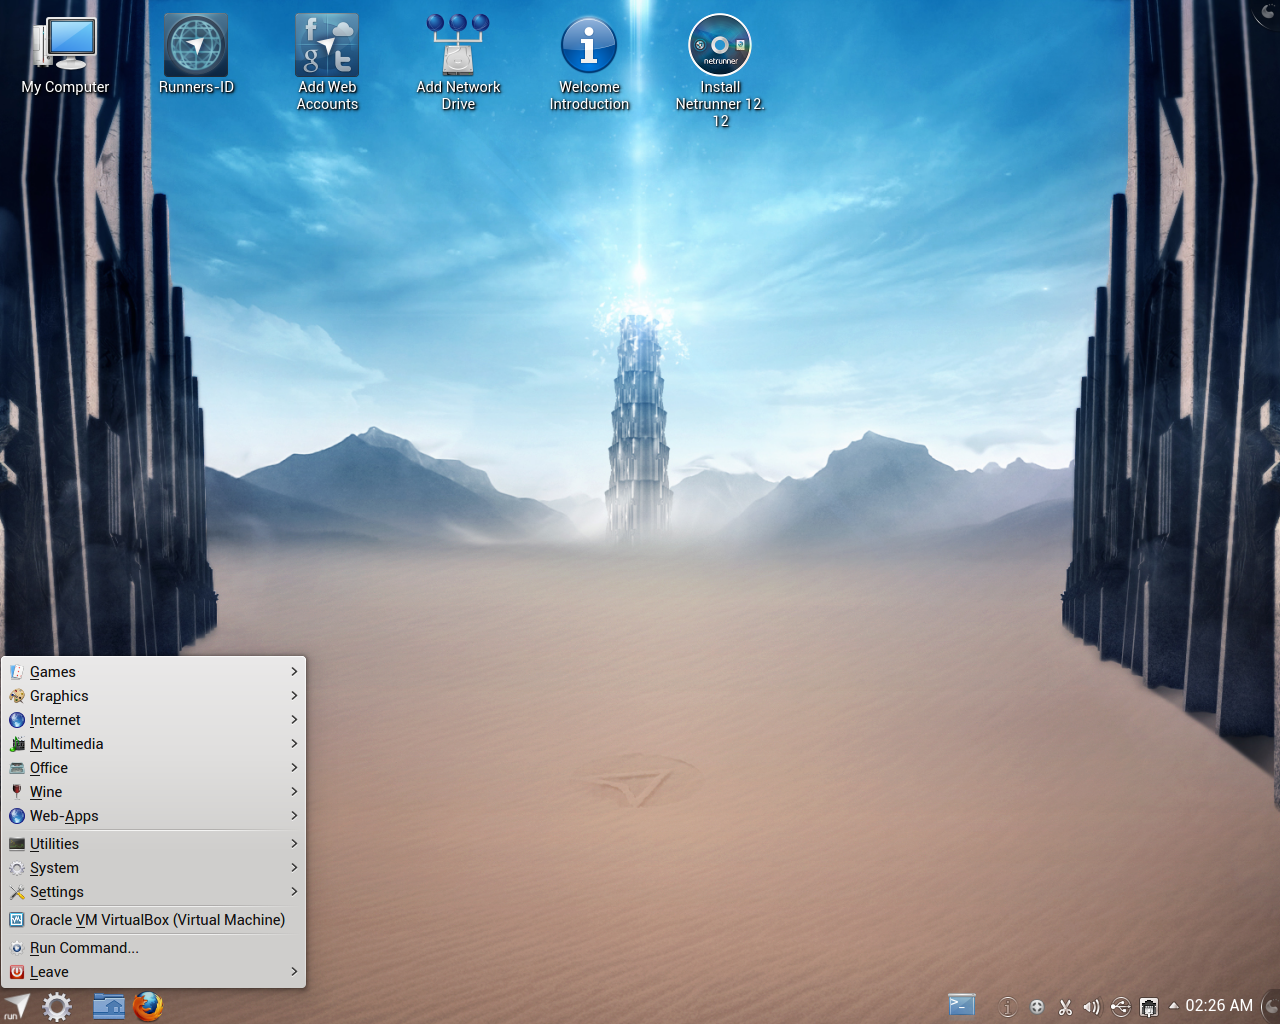The width and height of the screenshot is (1280, 1024).
Task: Open the System submenu
Action: click(154, 868)
